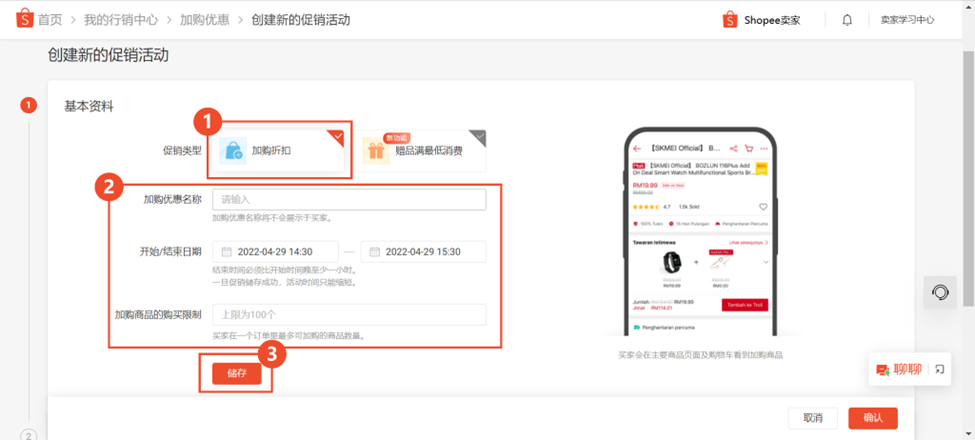The width and height of the screenshot is (975, 440).
Task: Open the headset customer support icon
Action: click(940, 292)
